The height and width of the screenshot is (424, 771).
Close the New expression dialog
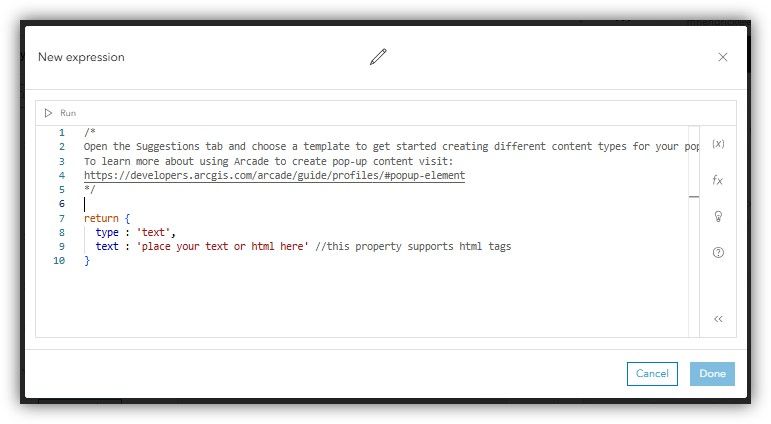722,57
